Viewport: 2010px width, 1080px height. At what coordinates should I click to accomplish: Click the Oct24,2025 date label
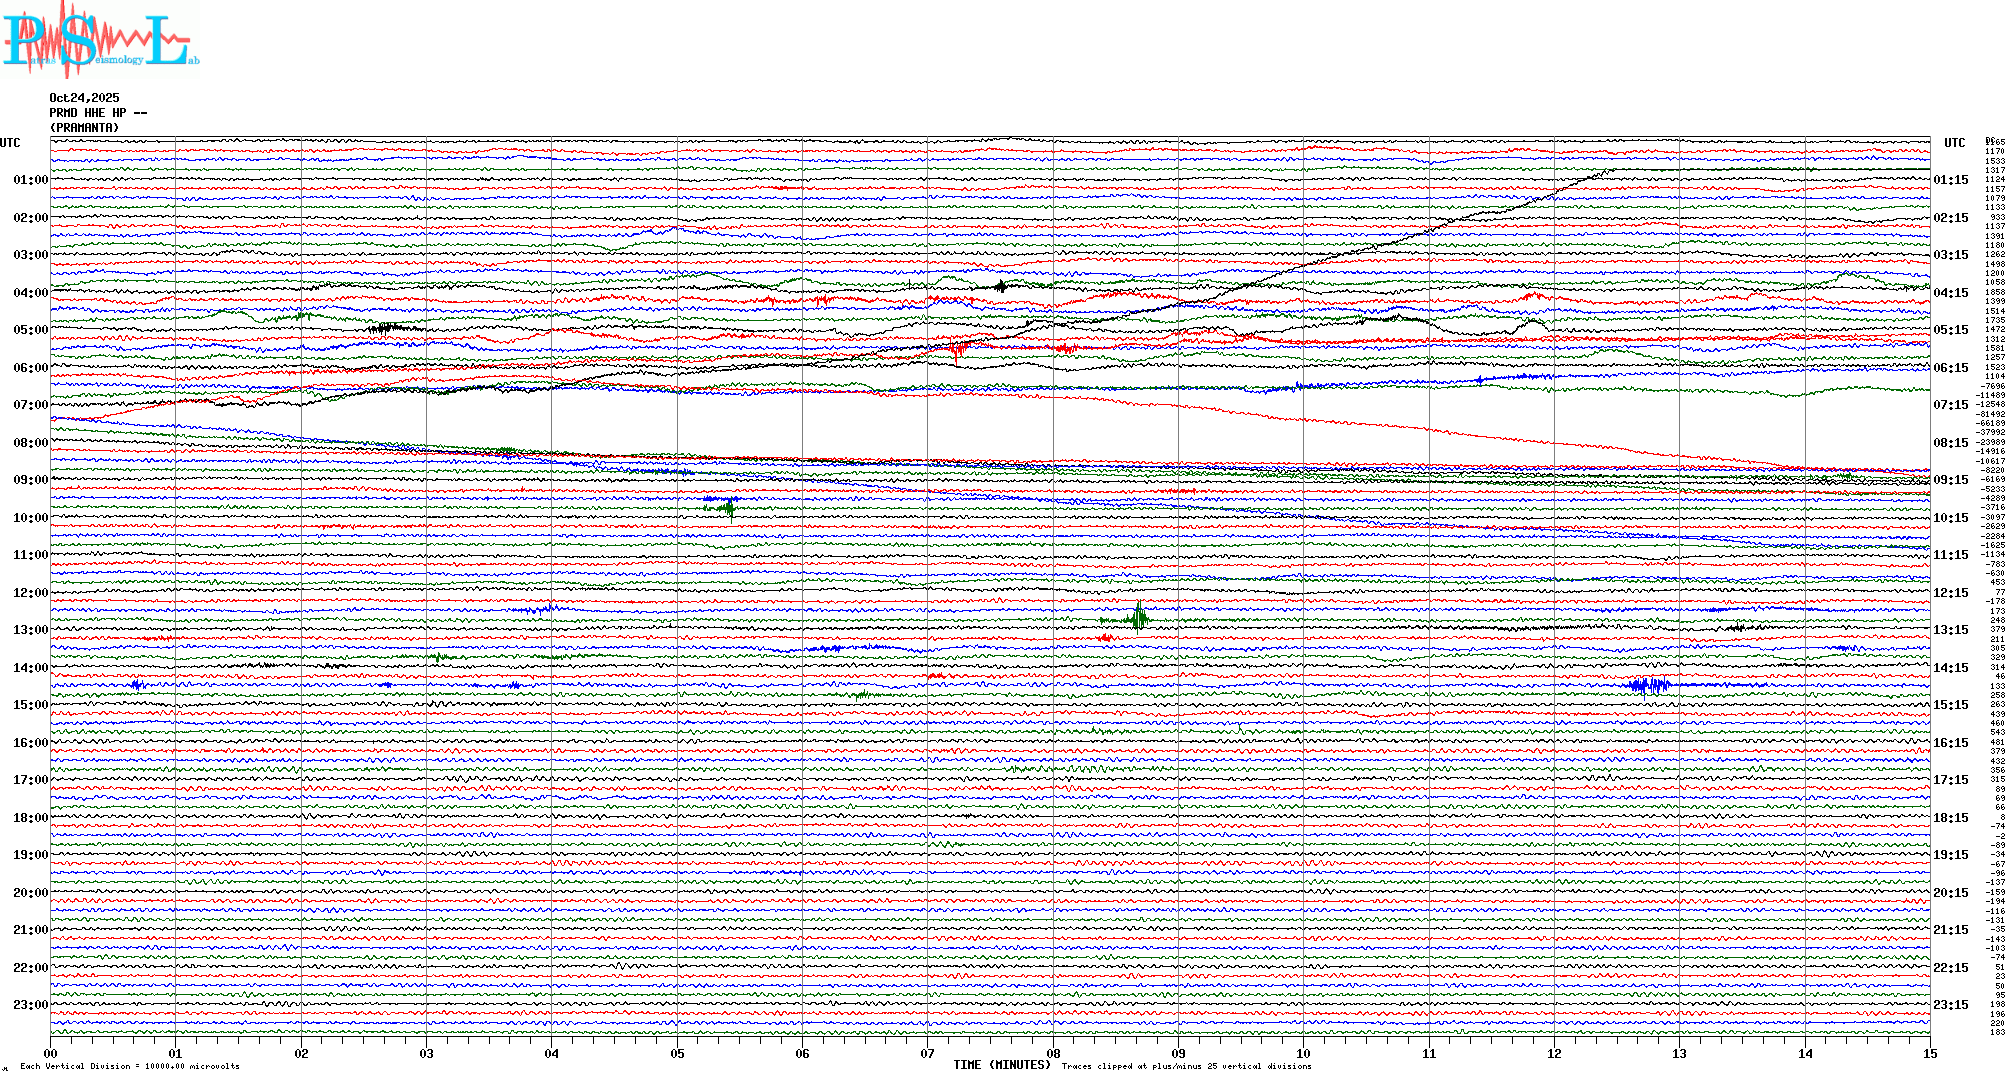pos(84,98)
